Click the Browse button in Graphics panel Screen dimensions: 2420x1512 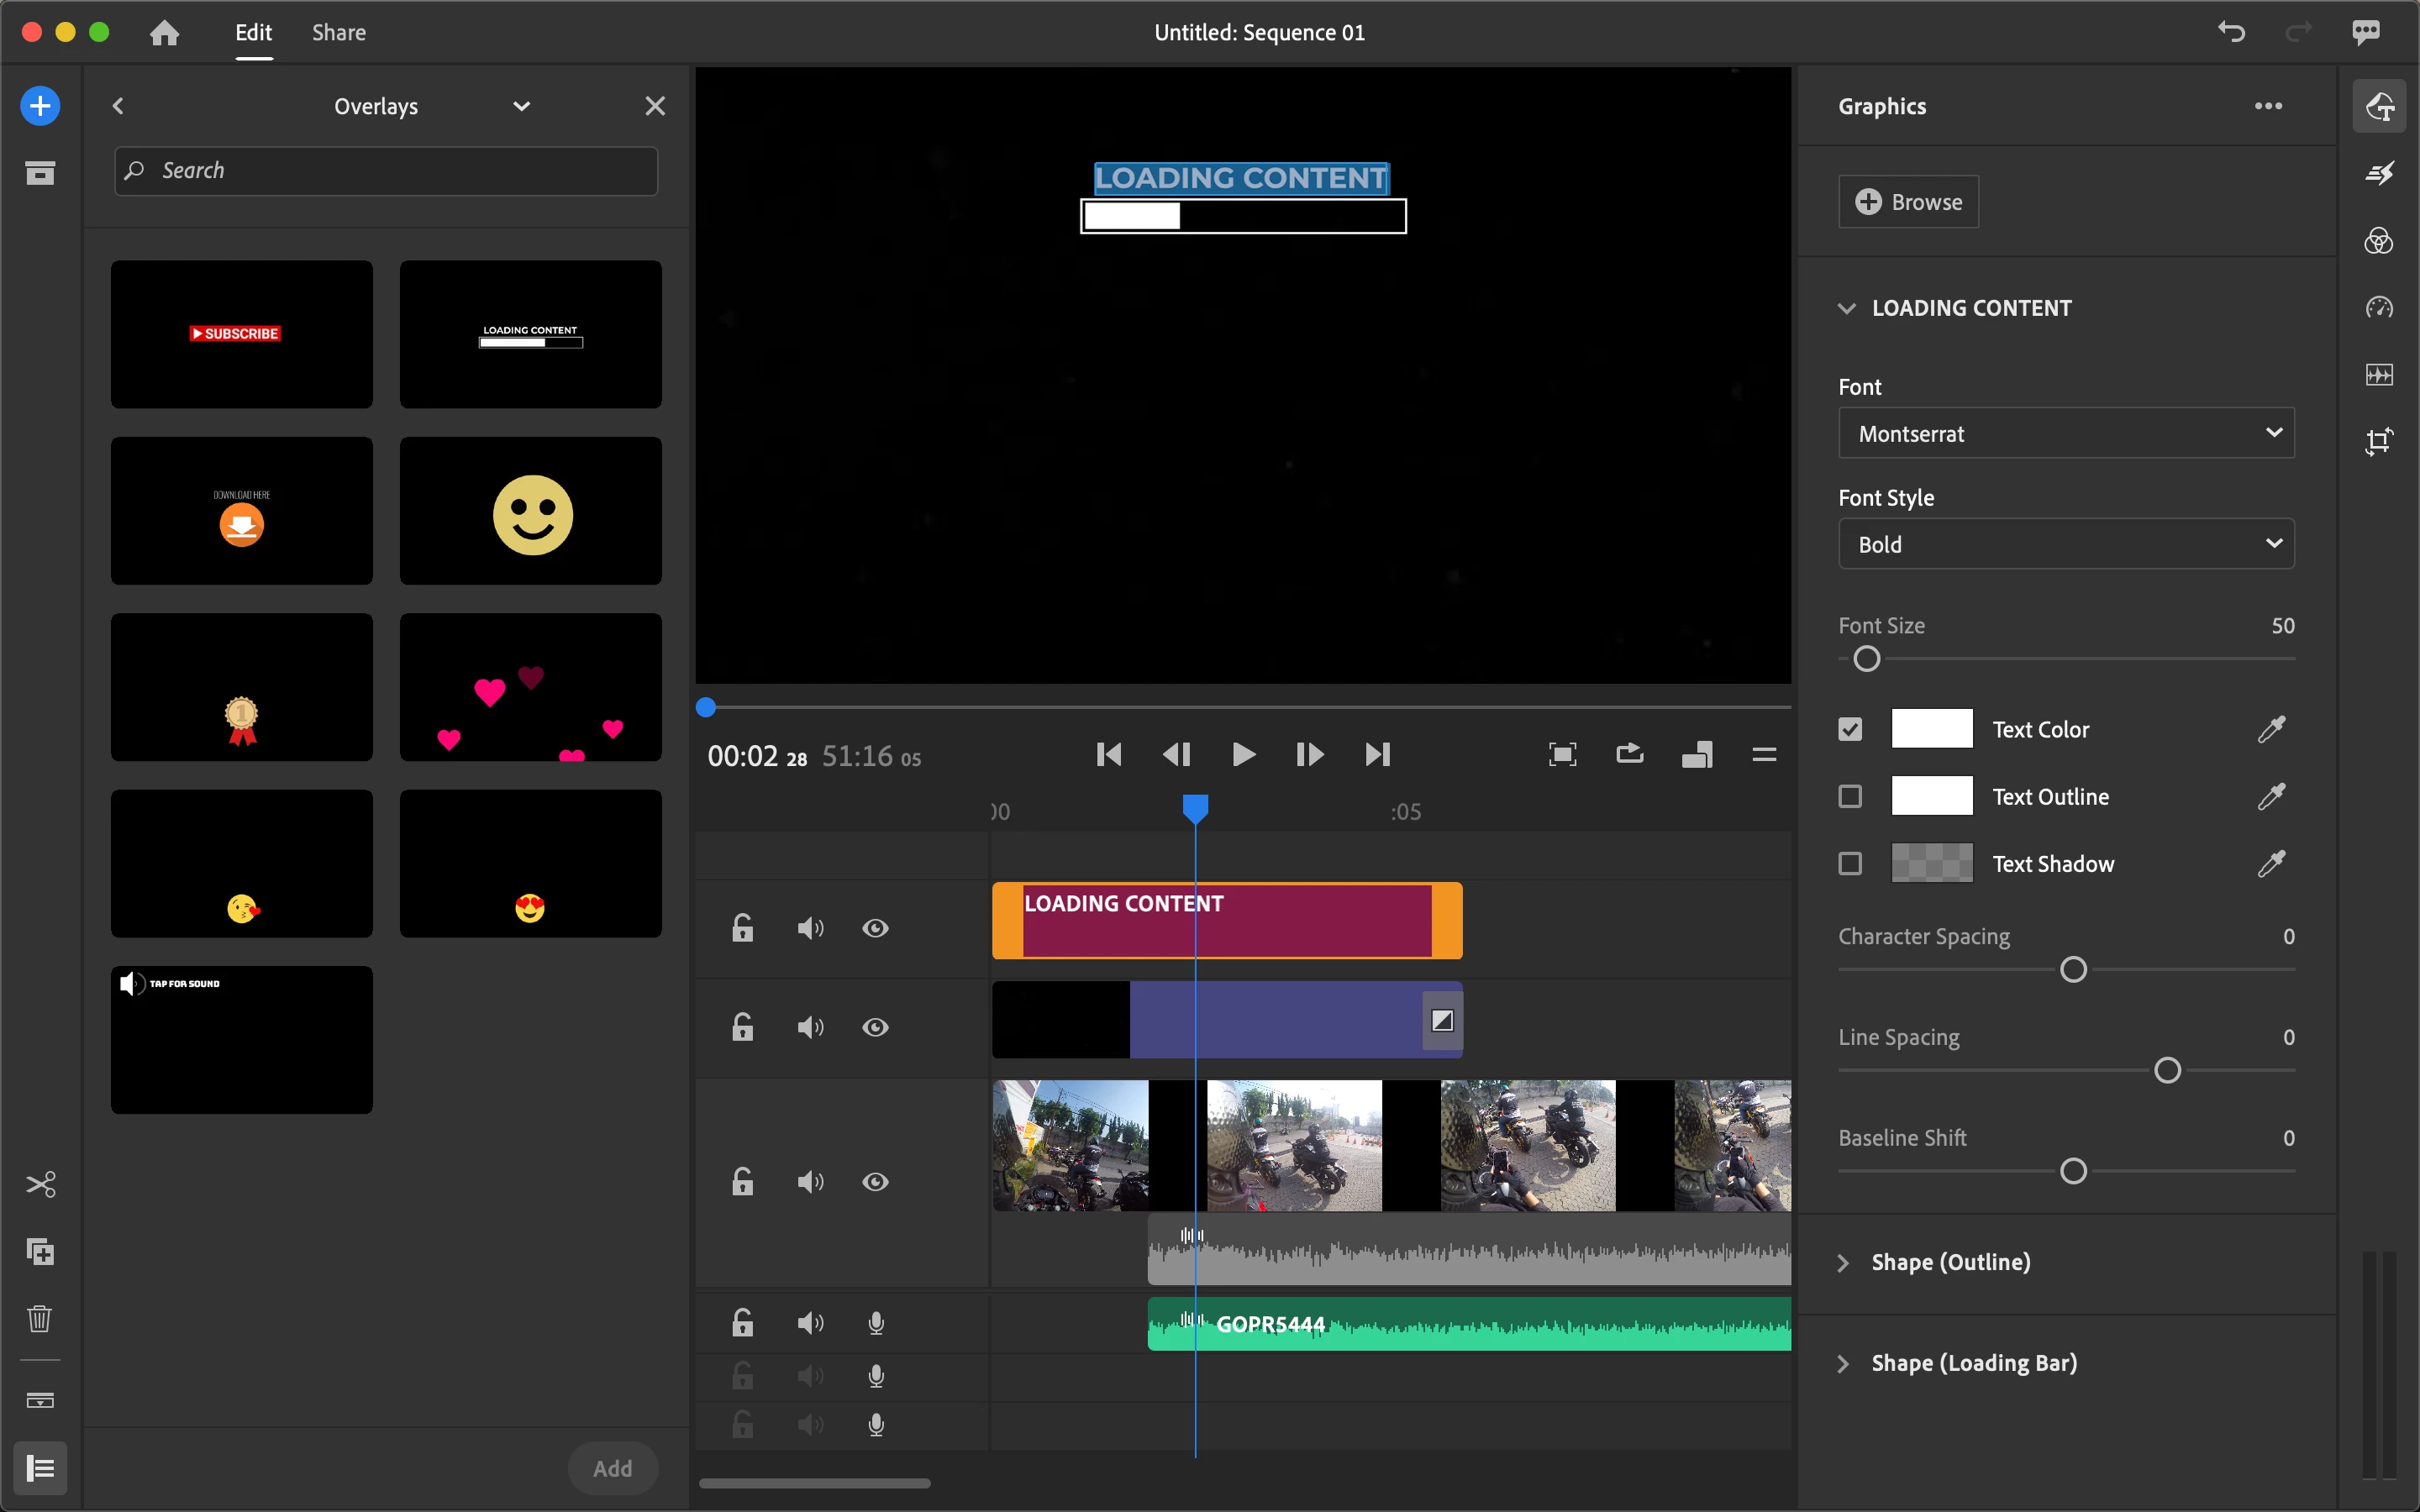coord(1908,202)
